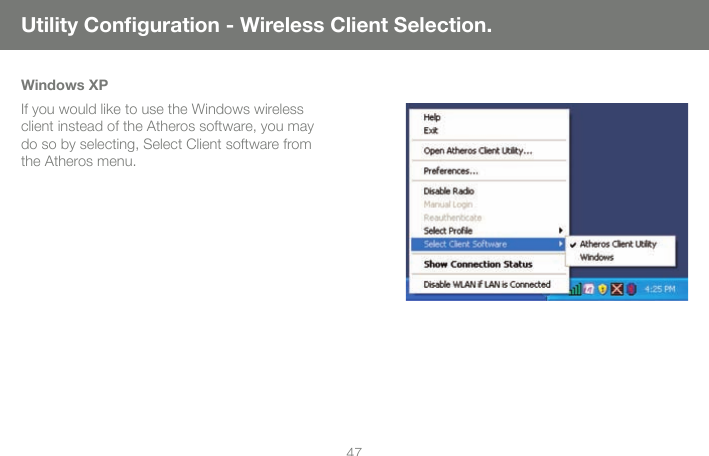Expand the Select Profile submenu
The width and height of the screenshot is (709, 456).
489,231
